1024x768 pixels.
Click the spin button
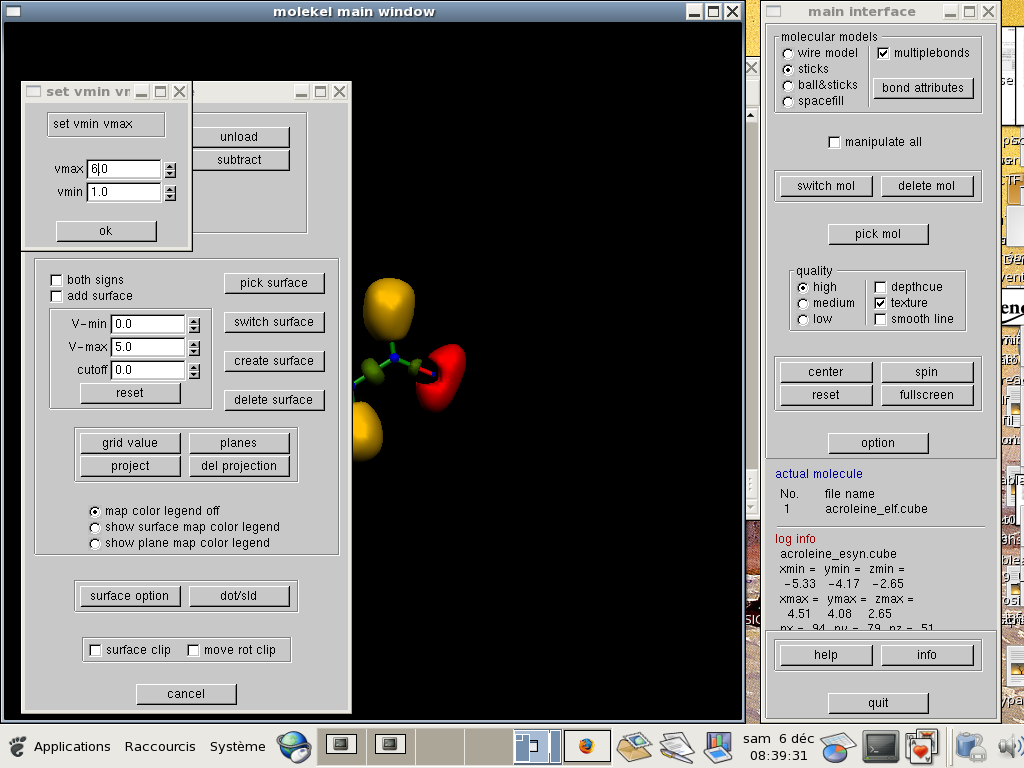click(x=926, y=372)
